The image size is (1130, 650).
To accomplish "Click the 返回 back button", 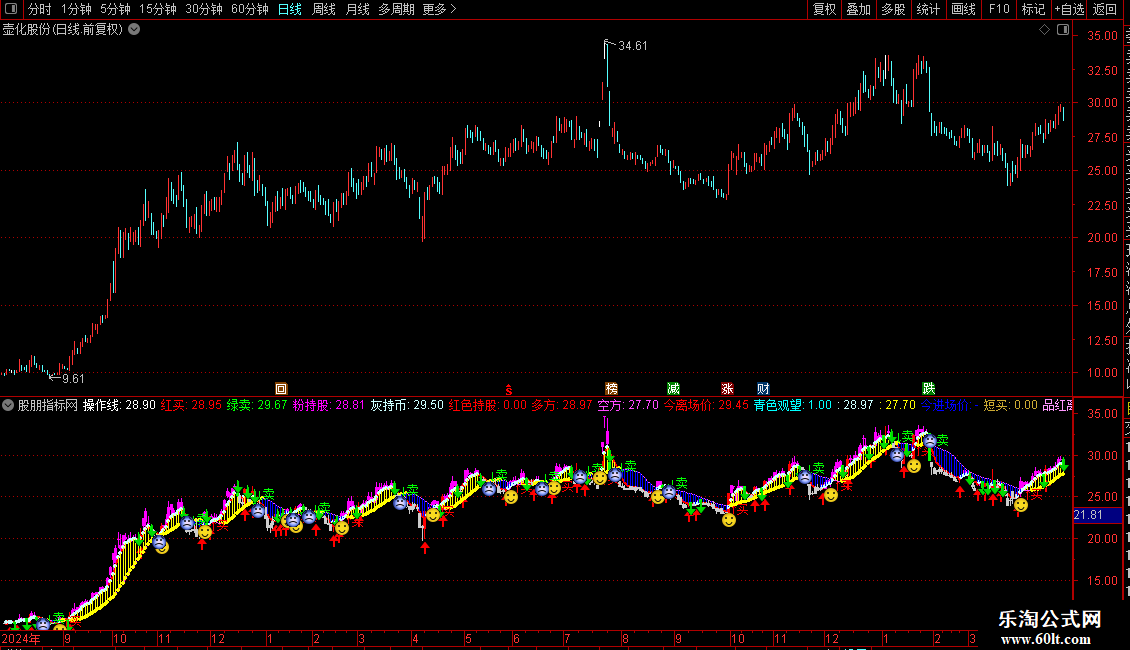I will click(1105, 9).
